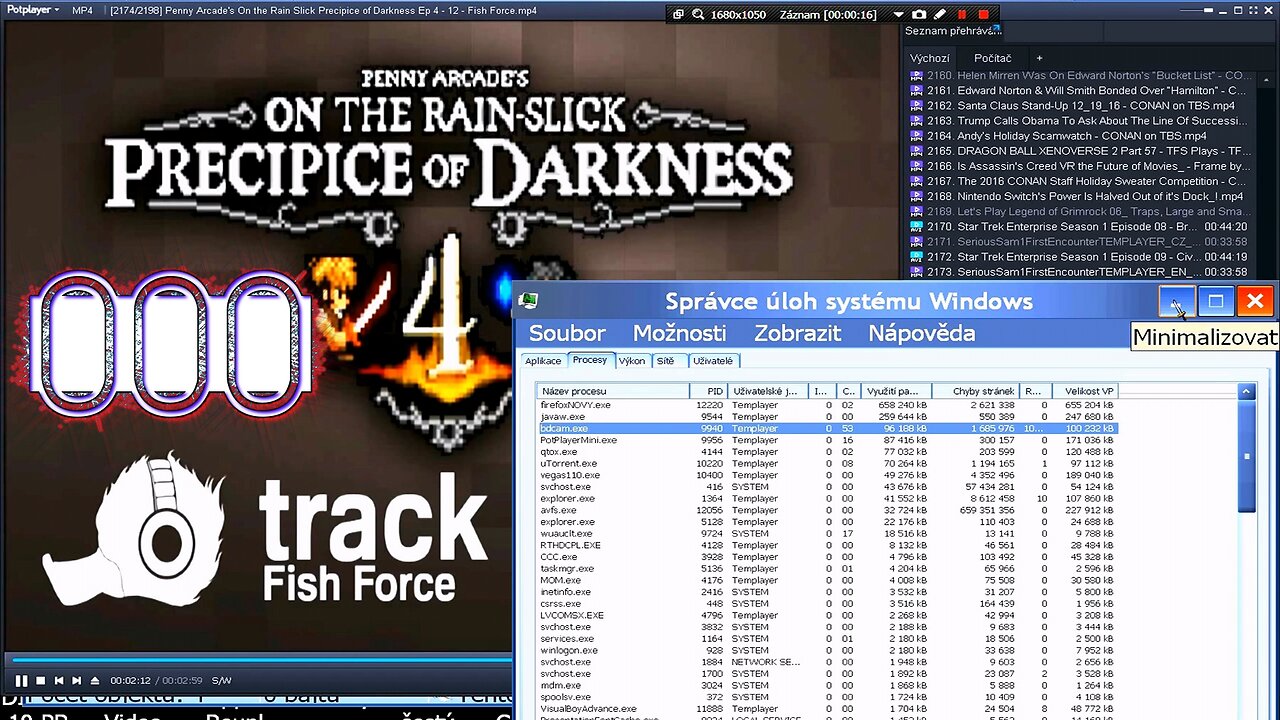The height and width of the screenshot is (720, 1280).
Task: Sort by the Chyby stránek column header
Action: point(976,391)
